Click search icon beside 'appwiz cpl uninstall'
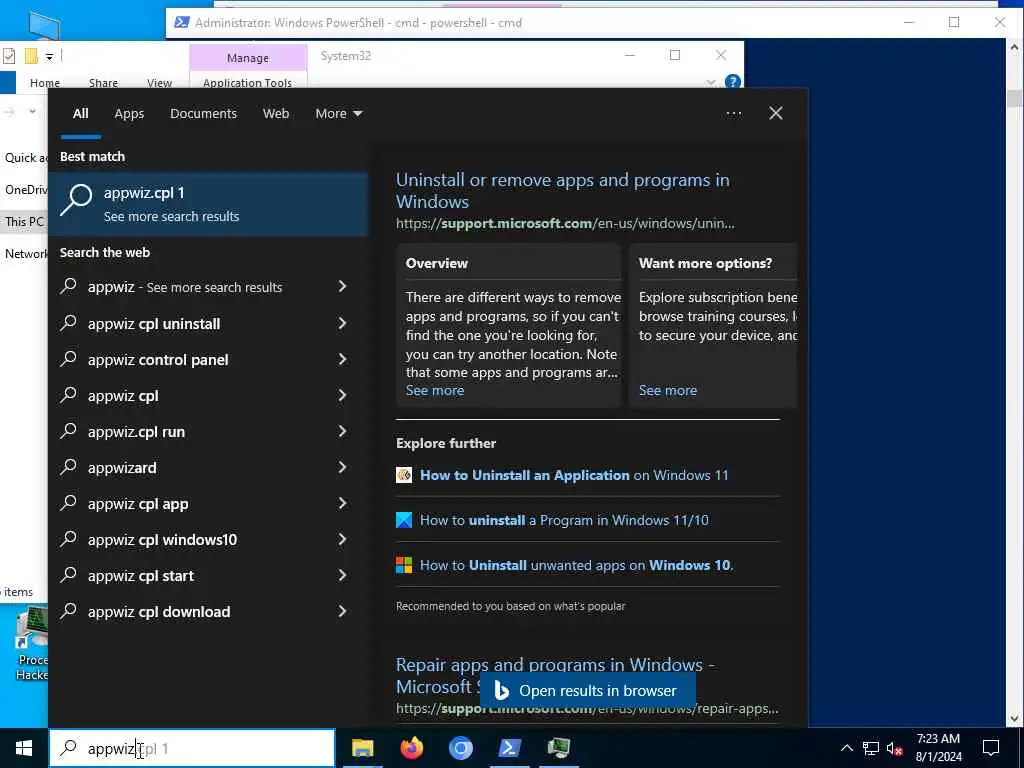Screen dimensions: 1024x768 [69, 323]
